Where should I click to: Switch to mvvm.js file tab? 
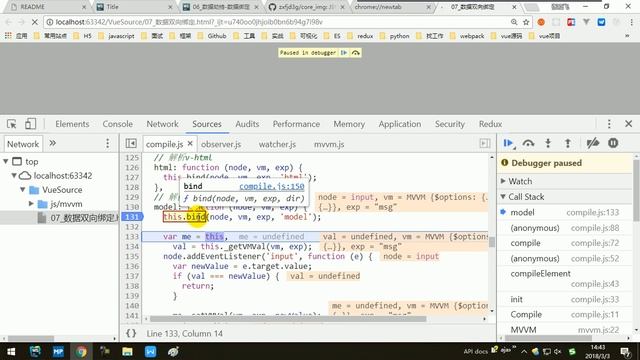pos(329,144)
